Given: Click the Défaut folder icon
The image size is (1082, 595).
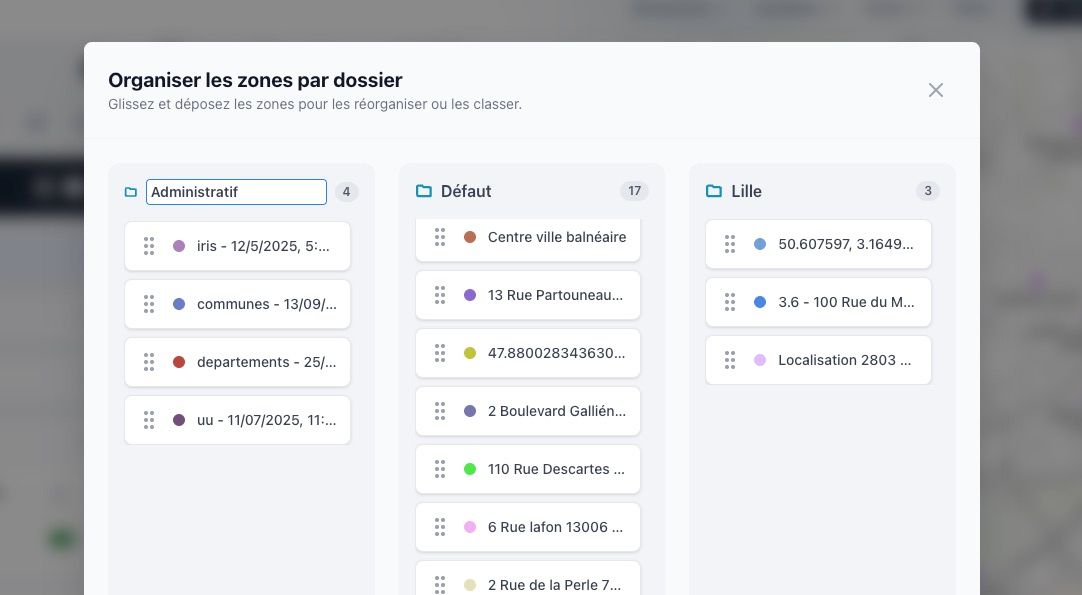Looking at the screenshot, I should (x=423, y=191).
